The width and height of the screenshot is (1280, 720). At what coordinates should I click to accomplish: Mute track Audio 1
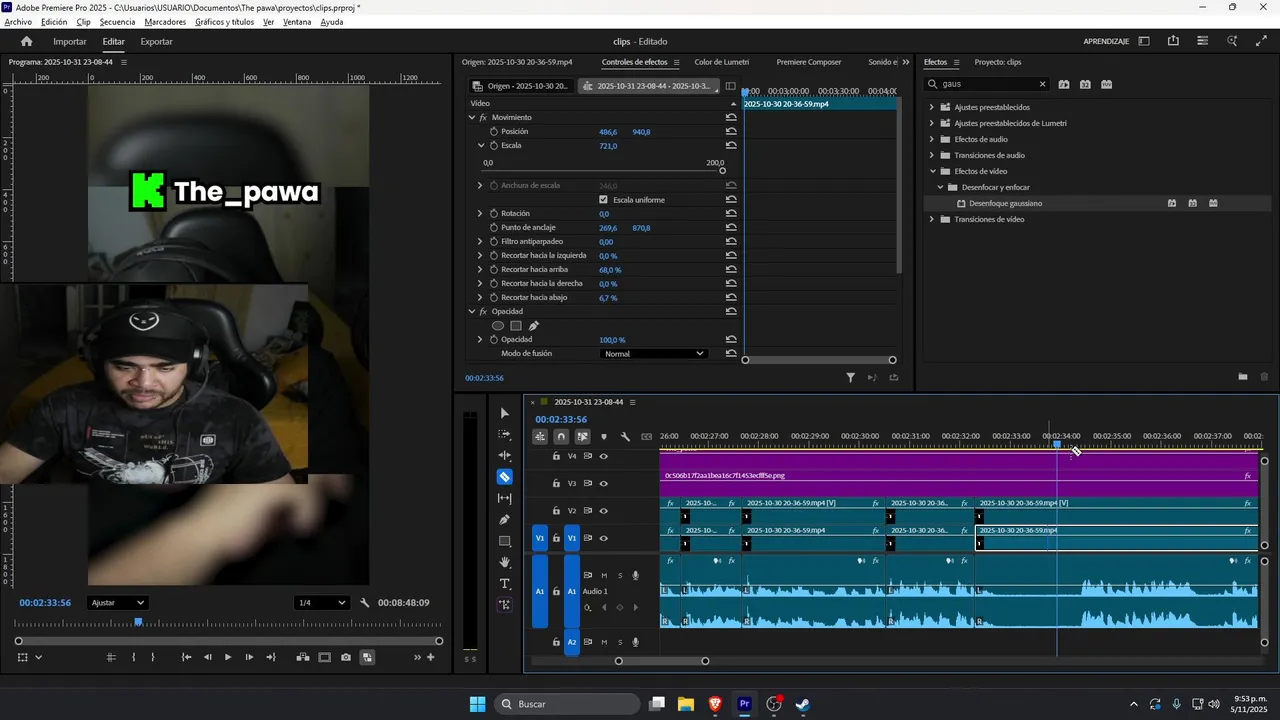604,575
